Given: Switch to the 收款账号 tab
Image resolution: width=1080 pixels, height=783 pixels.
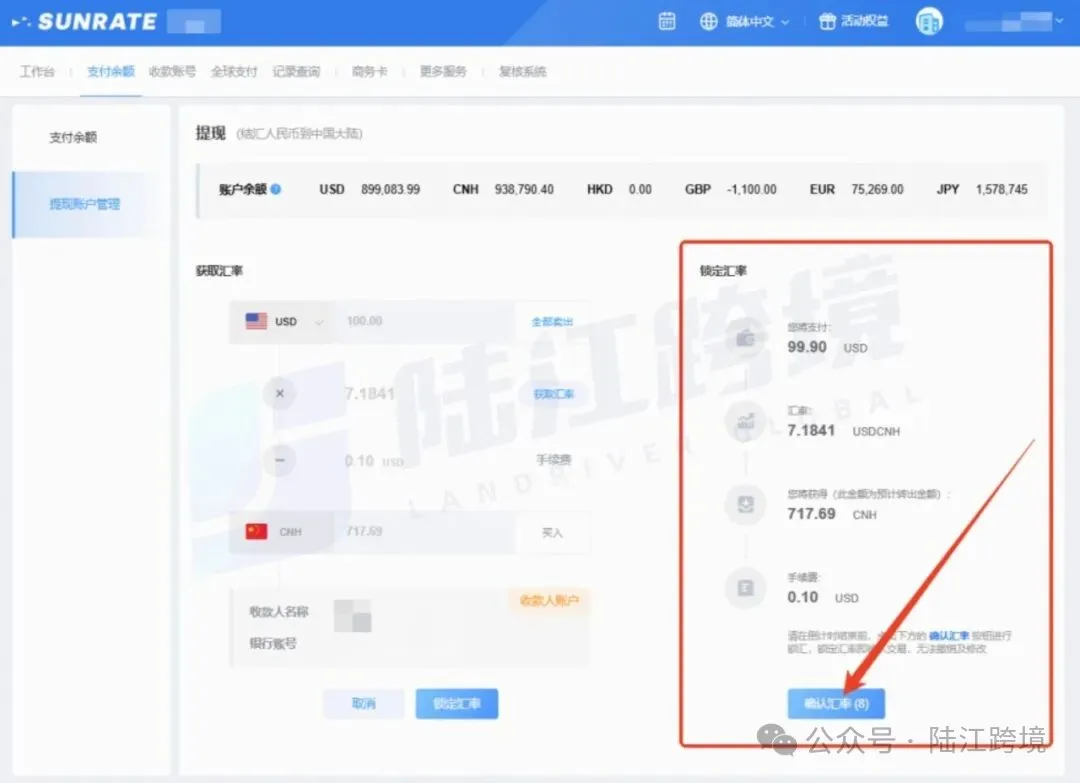Looking at the screenshot, I should (x=172, y=72).
